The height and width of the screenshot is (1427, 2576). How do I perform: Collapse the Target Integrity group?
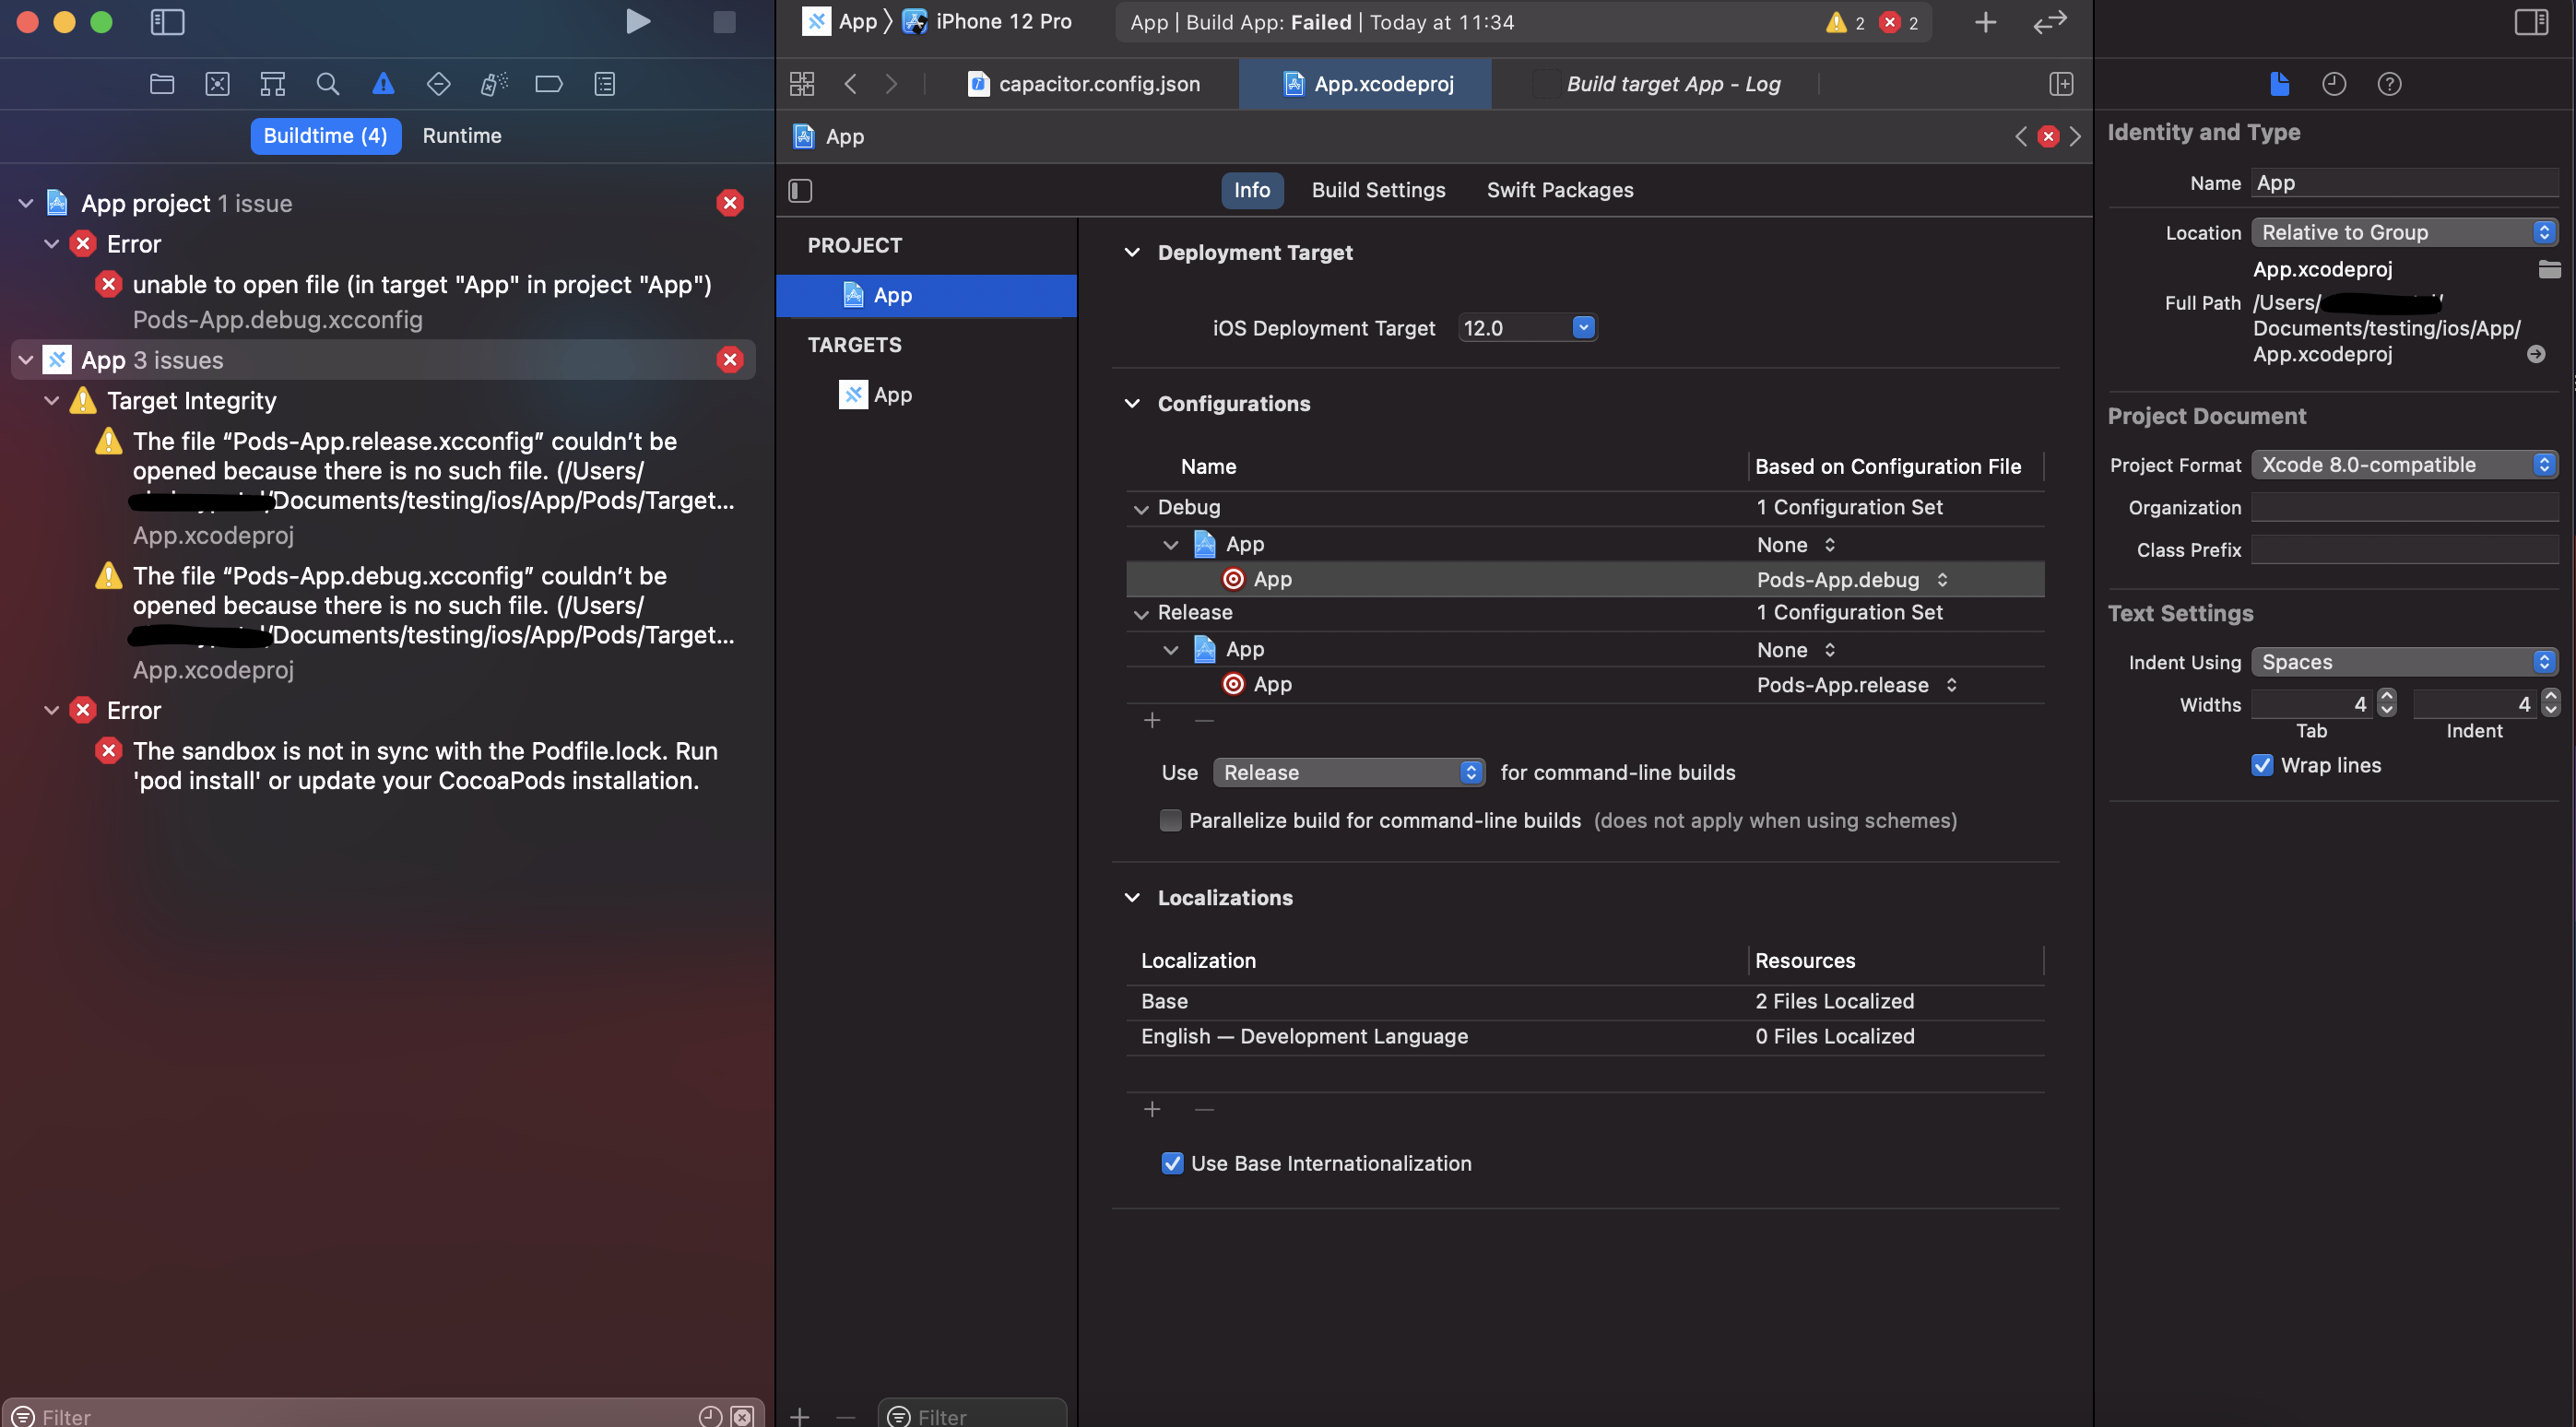pos(52,401)
